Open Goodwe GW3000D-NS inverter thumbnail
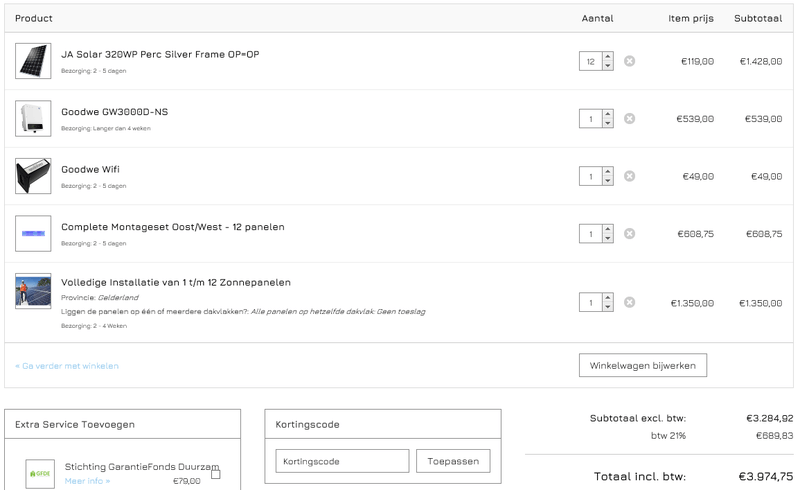The width and height of the screenshot is (800, 490). click(x=33, y=118)
